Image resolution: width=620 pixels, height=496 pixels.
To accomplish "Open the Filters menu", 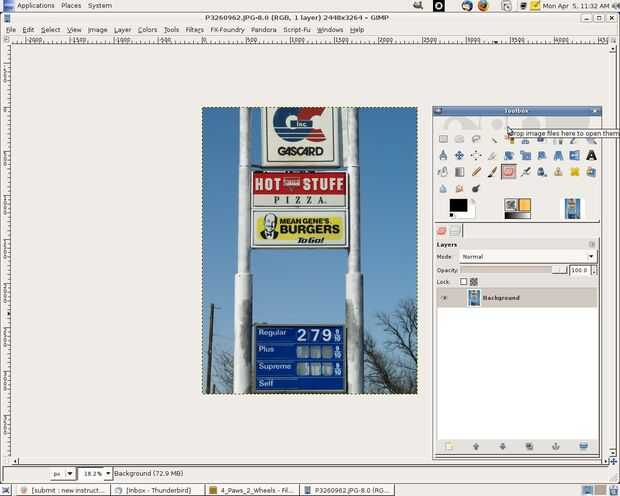I will tap(195, 30).
